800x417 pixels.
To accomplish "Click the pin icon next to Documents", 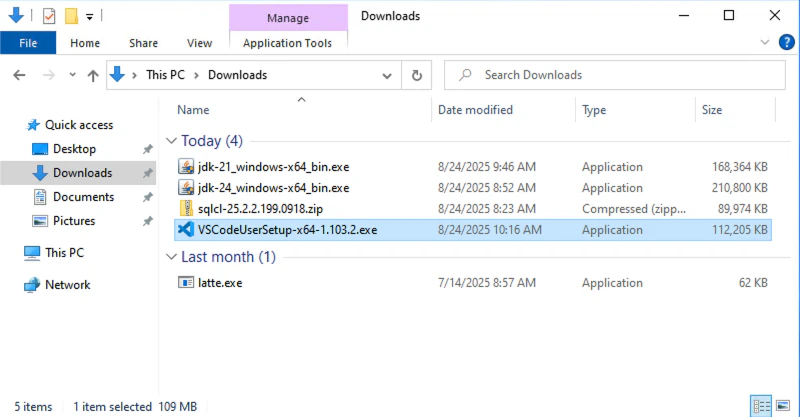I will 147,197.
